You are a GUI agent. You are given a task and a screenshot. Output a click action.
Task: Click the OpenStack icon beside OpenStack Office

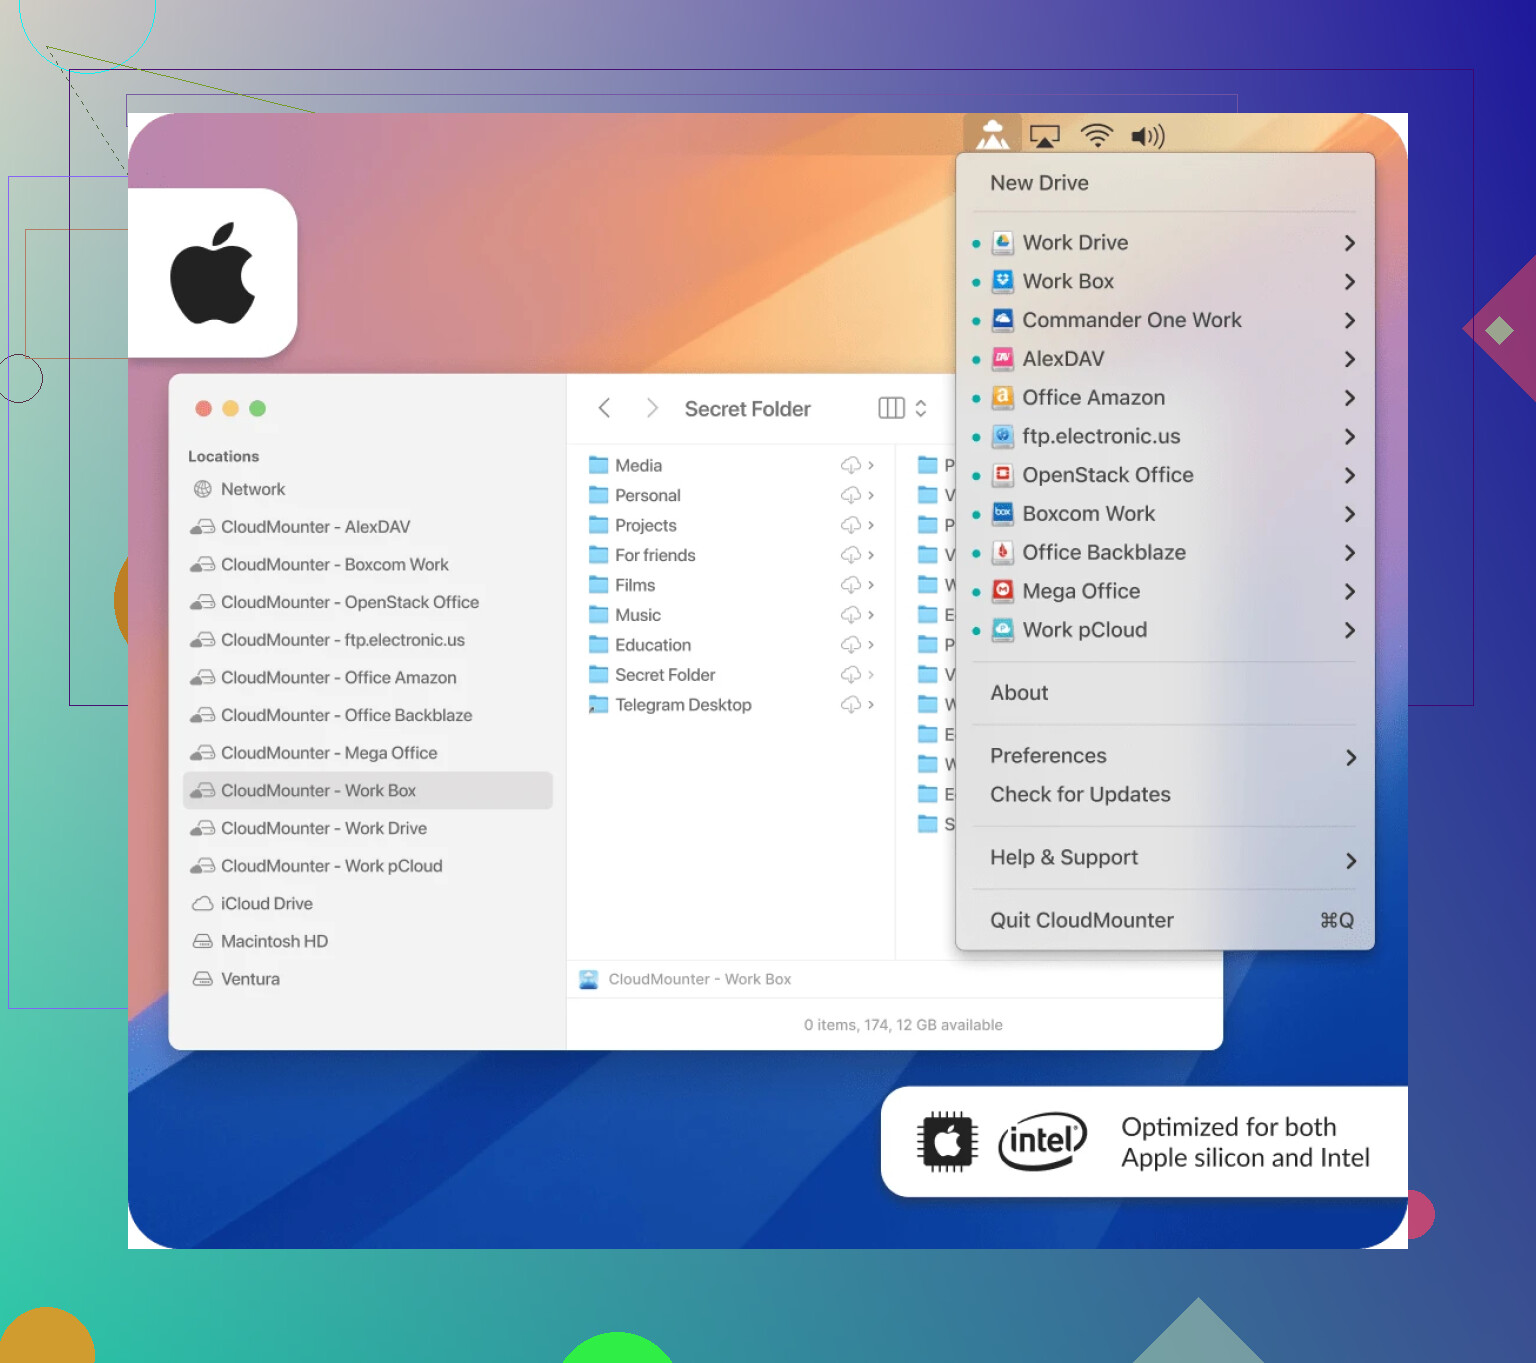[x=1003, y=474]
